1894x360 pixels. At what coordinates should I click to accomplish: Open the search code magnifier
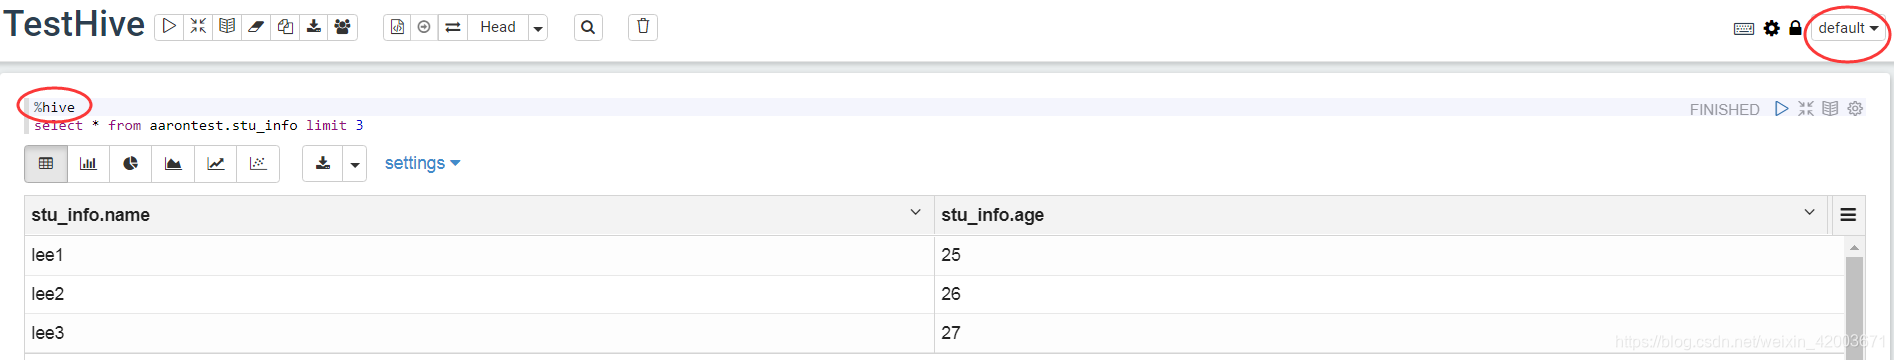pos(588,27)
